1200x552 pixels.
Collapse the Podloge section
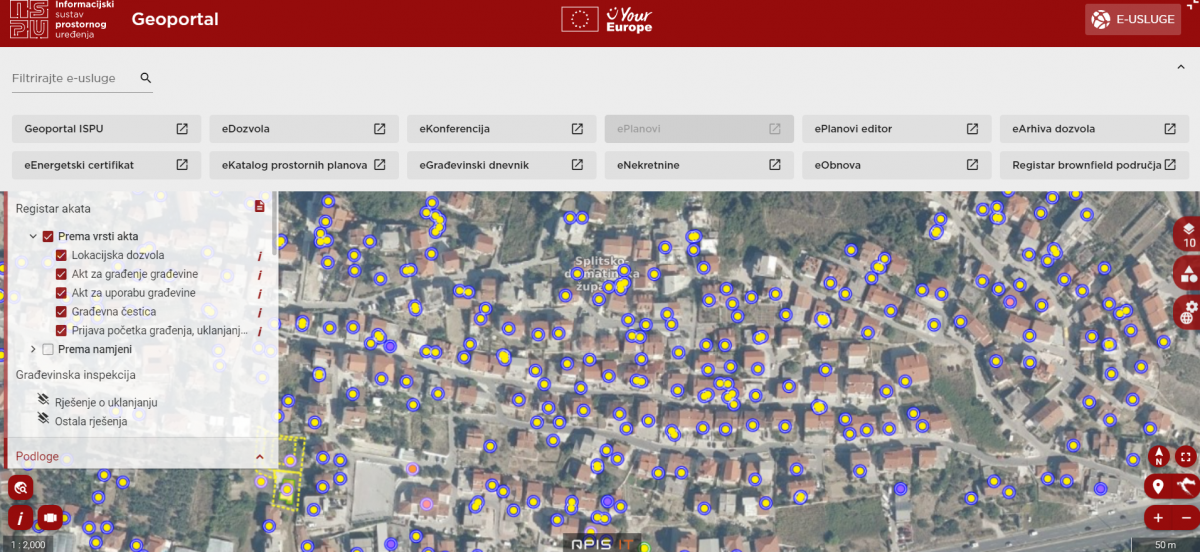click(260, 457)
